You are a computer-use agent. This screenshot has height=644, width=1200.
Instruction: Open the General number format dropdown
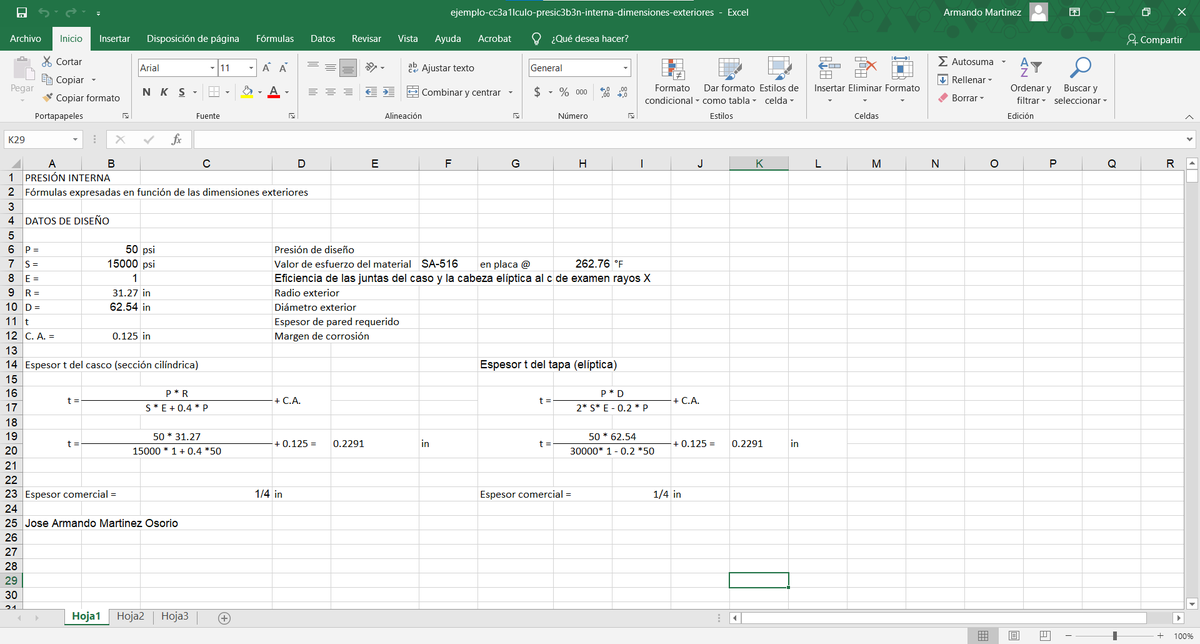[x=626, y=68]
